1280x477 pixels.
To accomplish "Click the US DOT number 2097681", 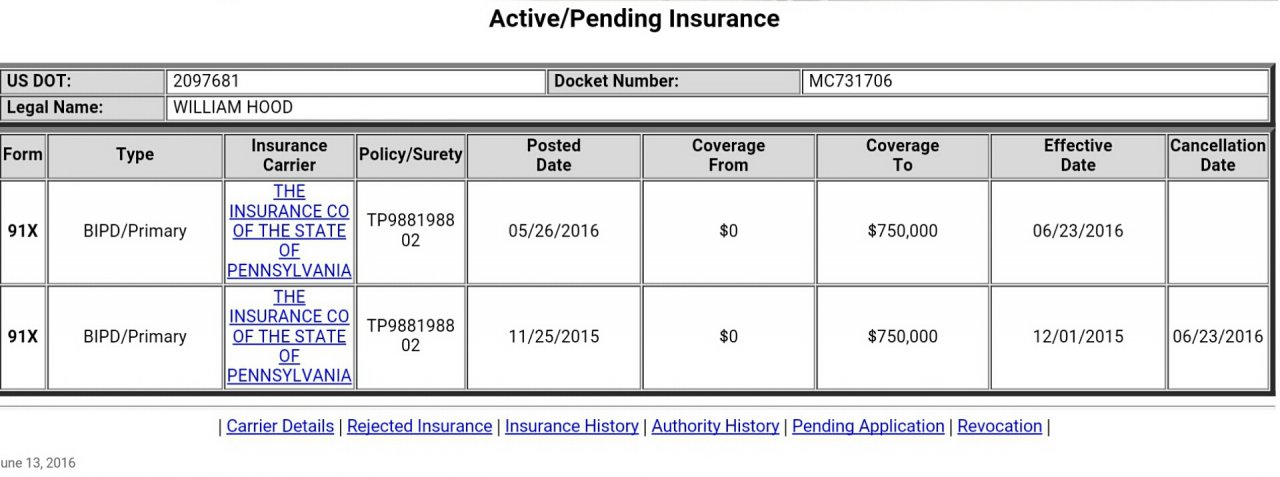I will click(206, 81).
